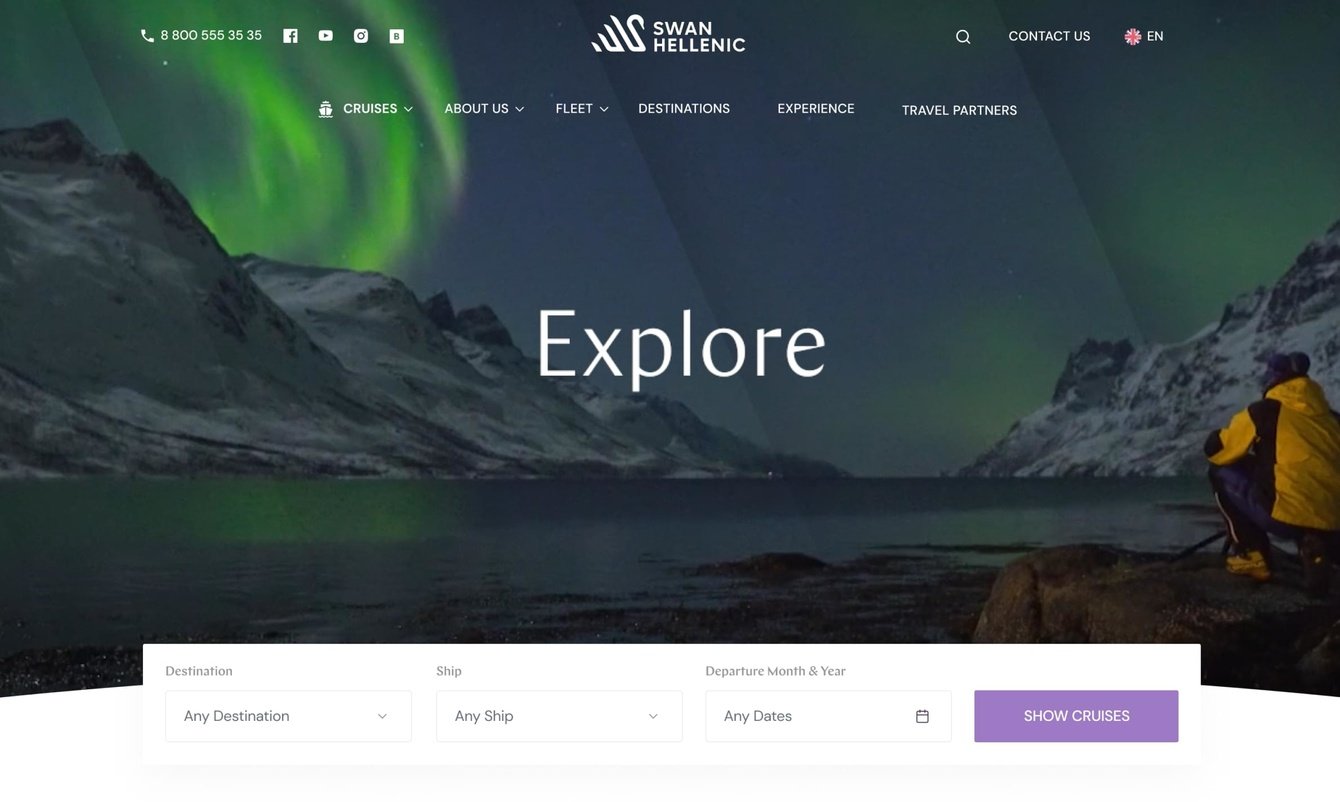Open the Facebook social icon

(290, 36)
